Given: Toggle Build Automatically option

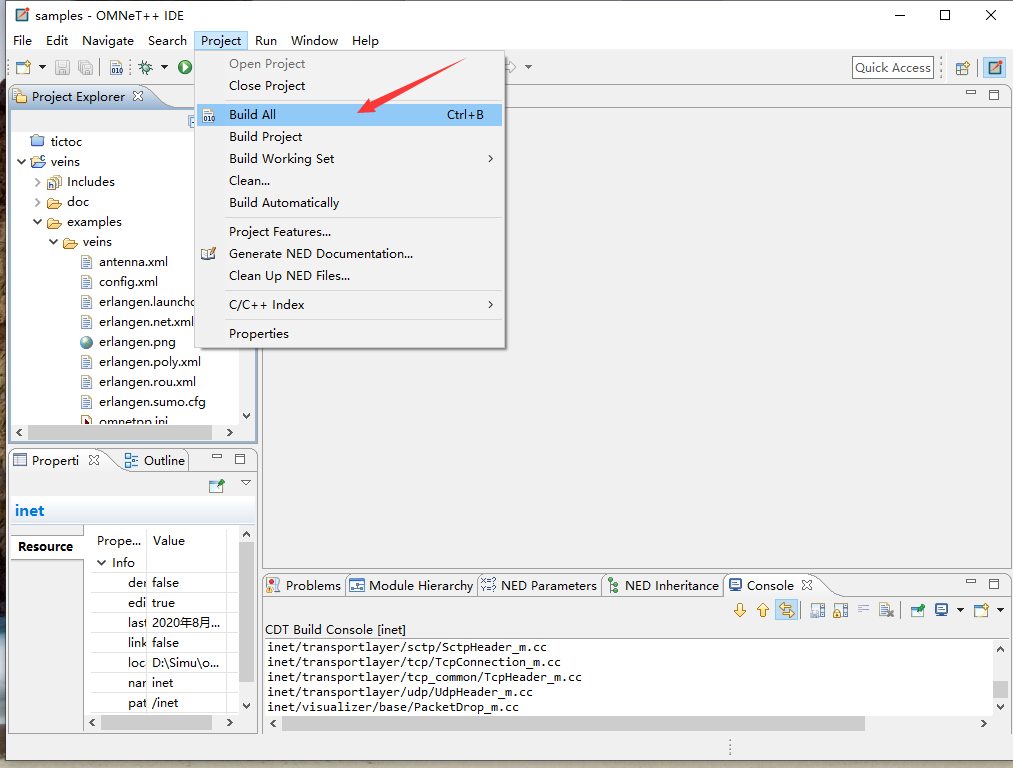Looking at the screenshot, I should 350,202.
